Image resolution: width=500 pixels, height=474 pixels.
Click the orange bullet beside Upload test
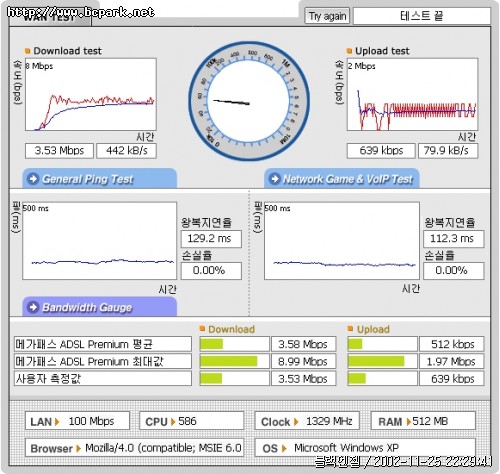coord(349,51)
